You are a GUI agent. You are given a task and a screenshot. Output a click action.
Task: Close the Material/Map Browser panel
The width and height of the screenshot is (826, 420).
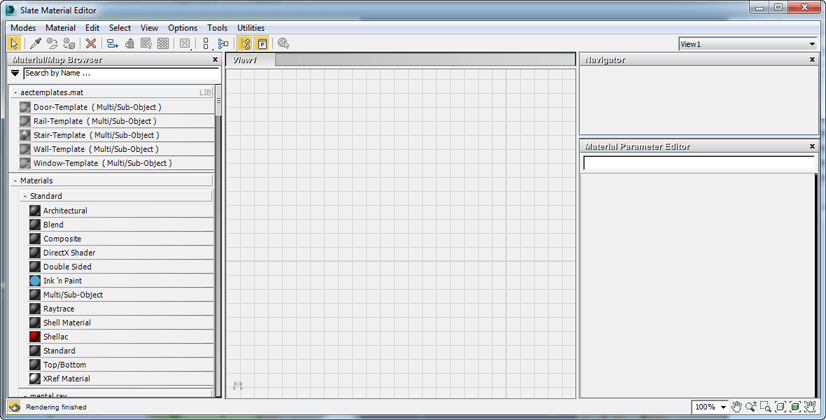[215, 60]
